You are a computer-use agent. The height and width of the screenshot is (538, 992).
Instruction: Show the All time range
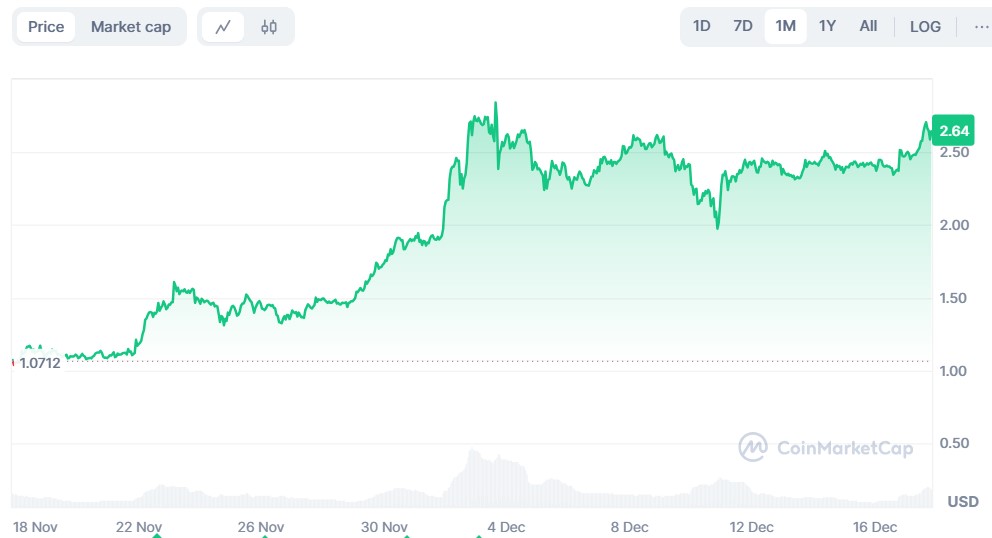pyautogui.click(x=868, y=26)
